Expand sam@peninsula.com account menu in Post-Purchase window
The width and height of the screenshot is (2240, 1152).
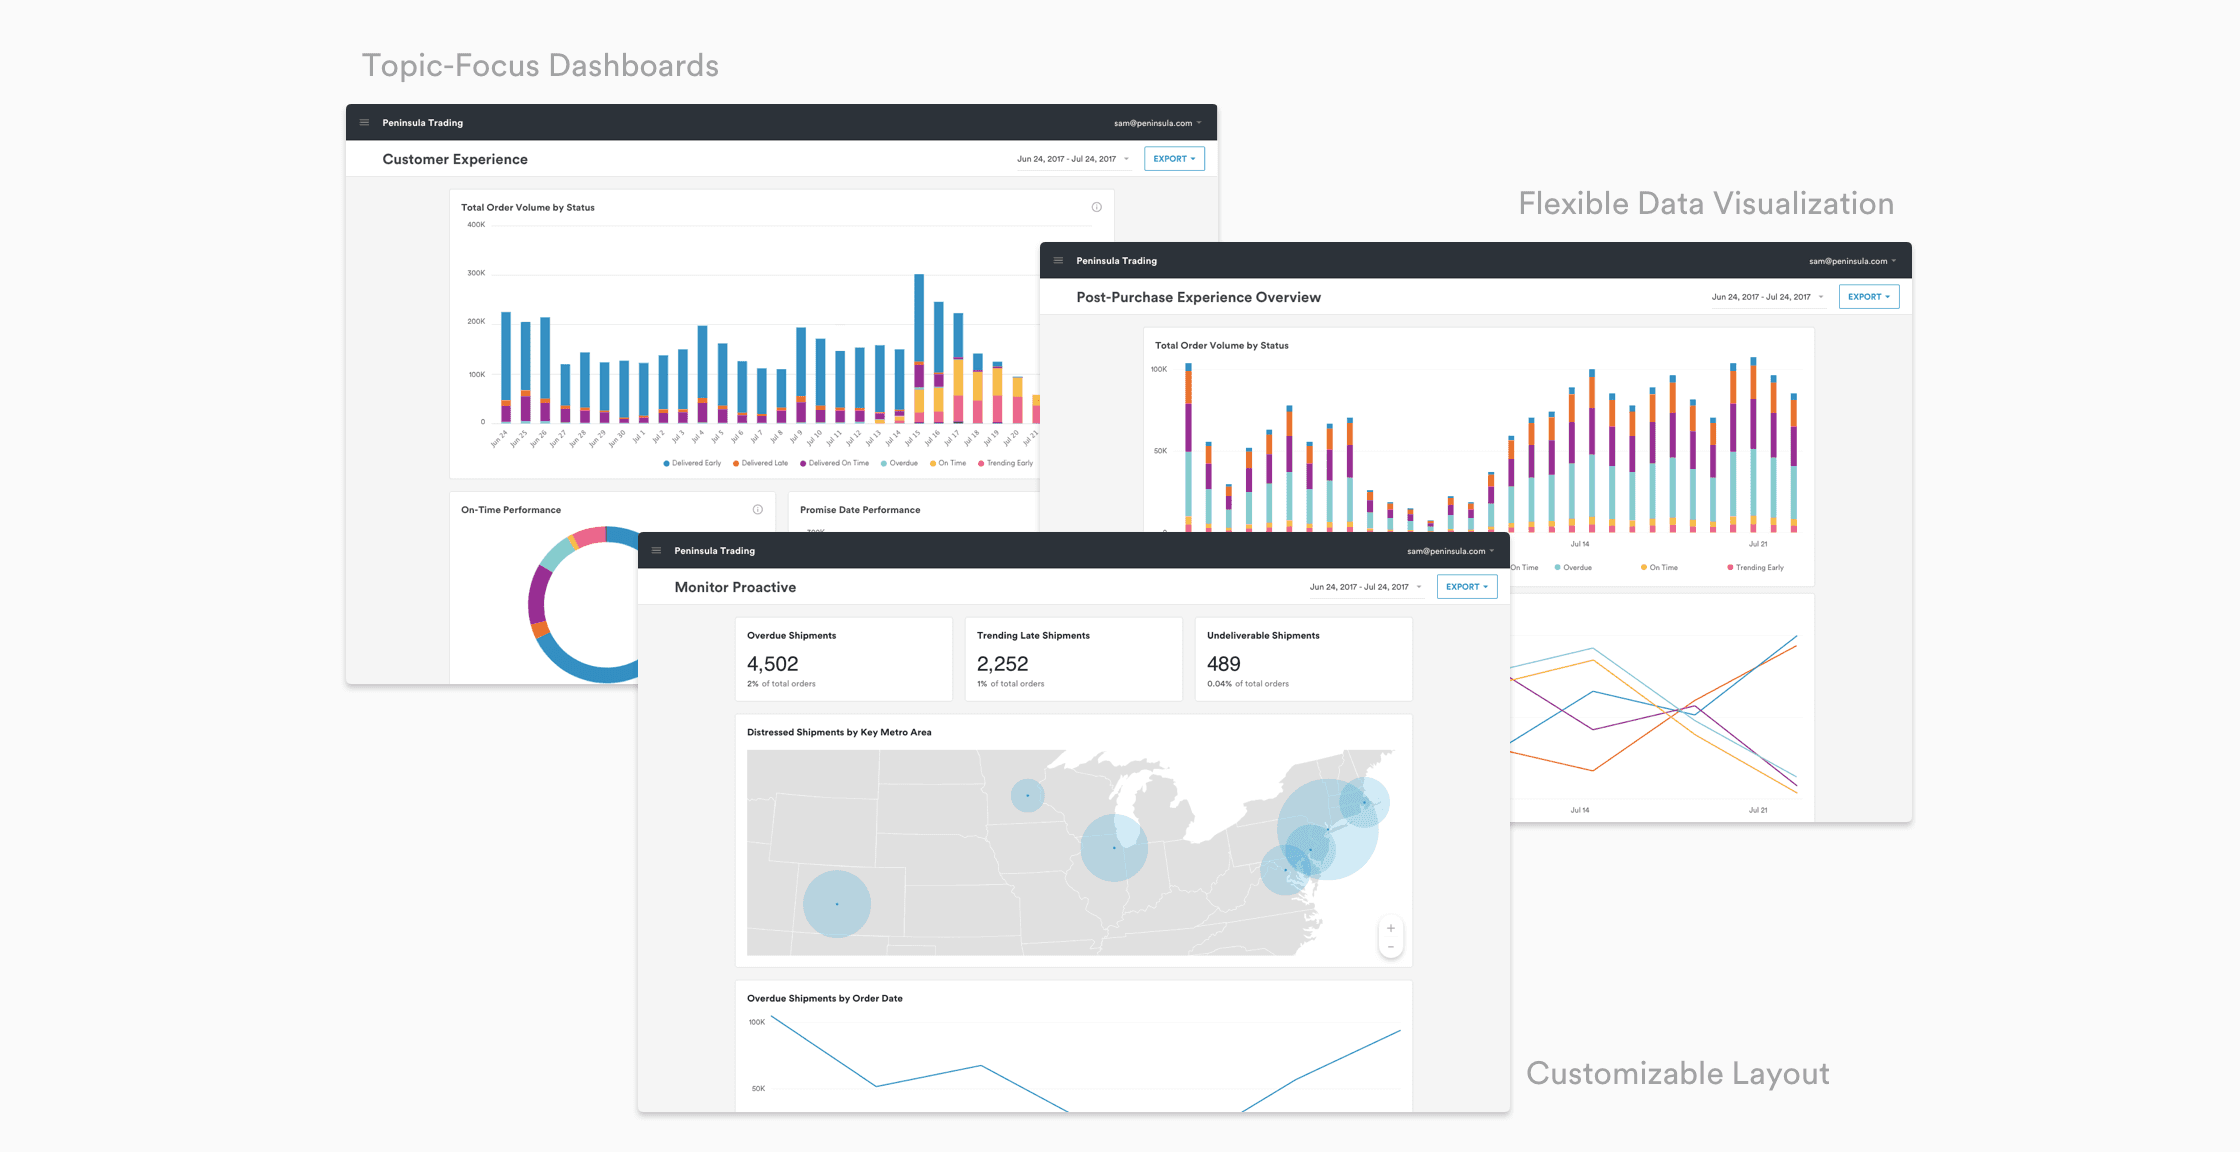coord(1852,261)
